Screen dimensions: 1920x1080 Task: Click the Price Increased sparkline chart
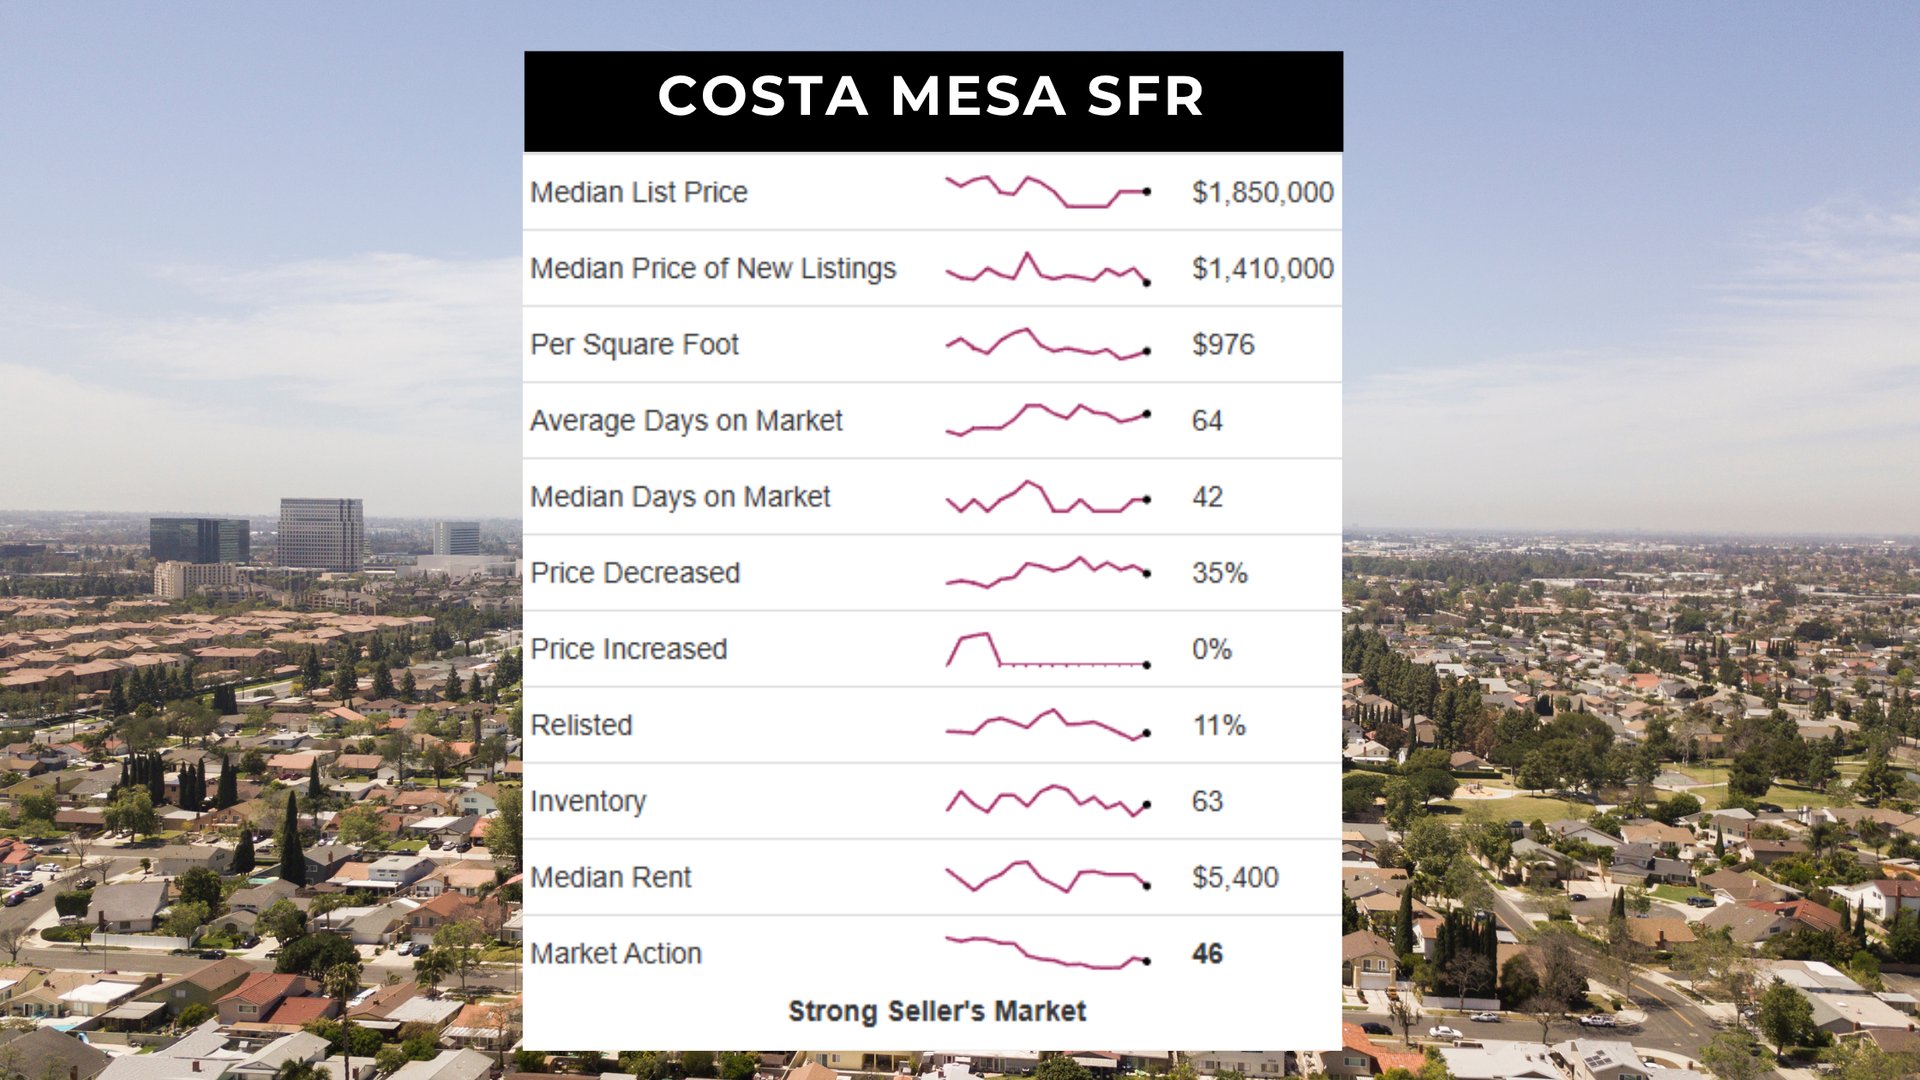point(1047,650)
